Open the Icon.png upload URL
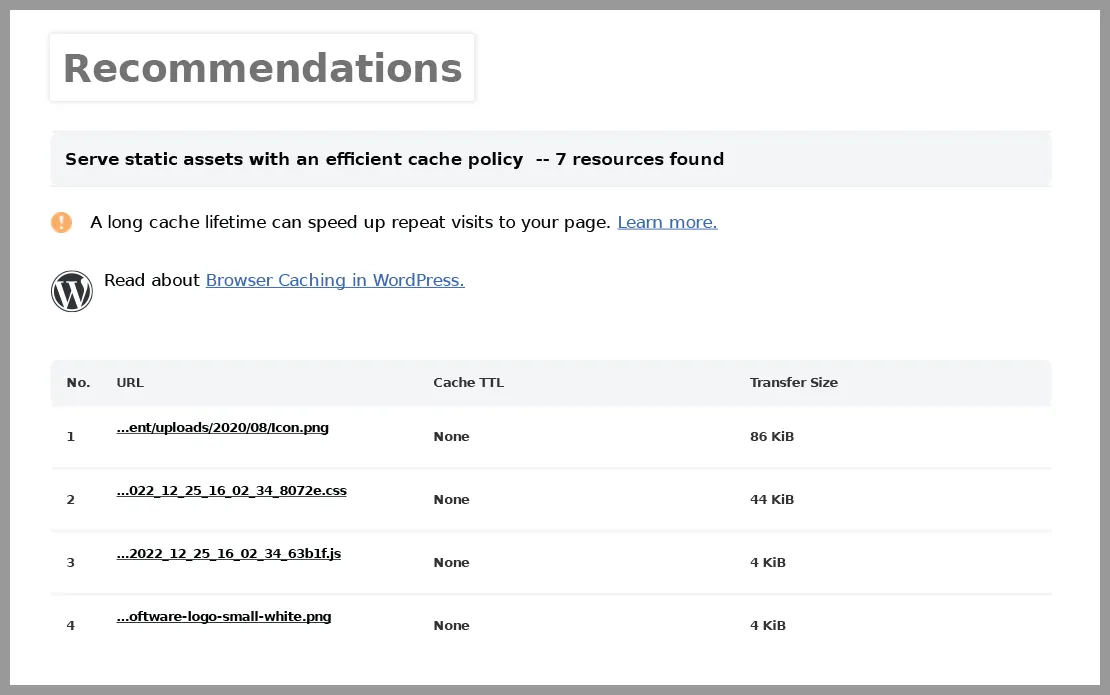 222,427
